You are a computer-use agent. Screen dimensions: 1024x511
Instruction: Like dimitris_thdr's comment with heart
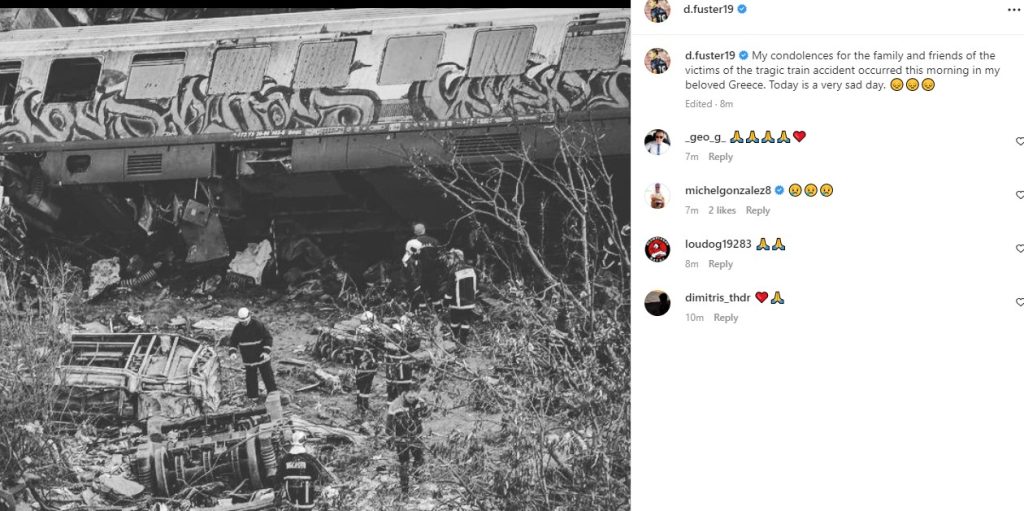pos(1020,302)
